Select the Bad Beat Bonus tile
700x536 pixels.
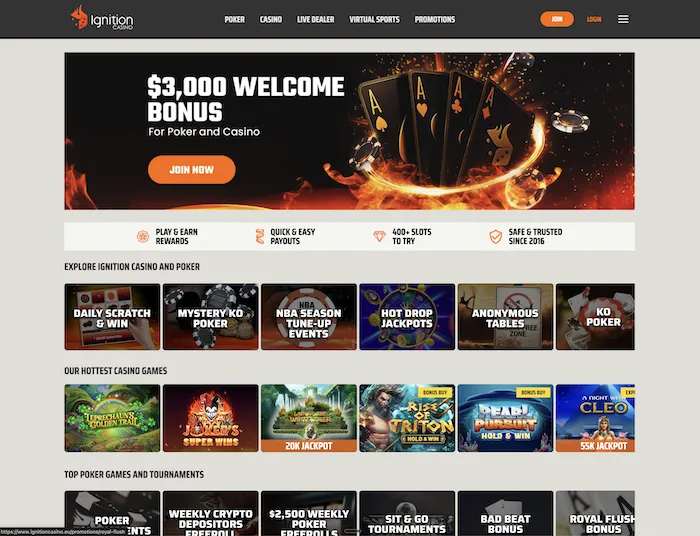pyautogui.click(x=505, y=513)
